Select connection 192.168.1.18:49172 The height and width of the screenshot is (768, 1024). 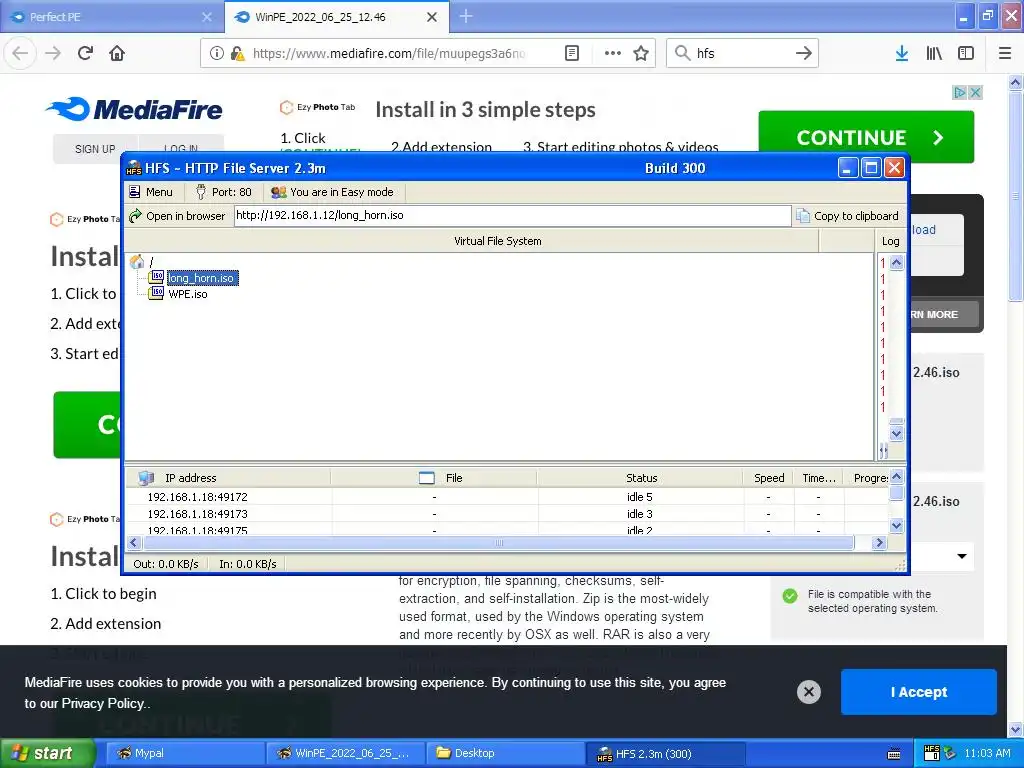tap(197, 497)
